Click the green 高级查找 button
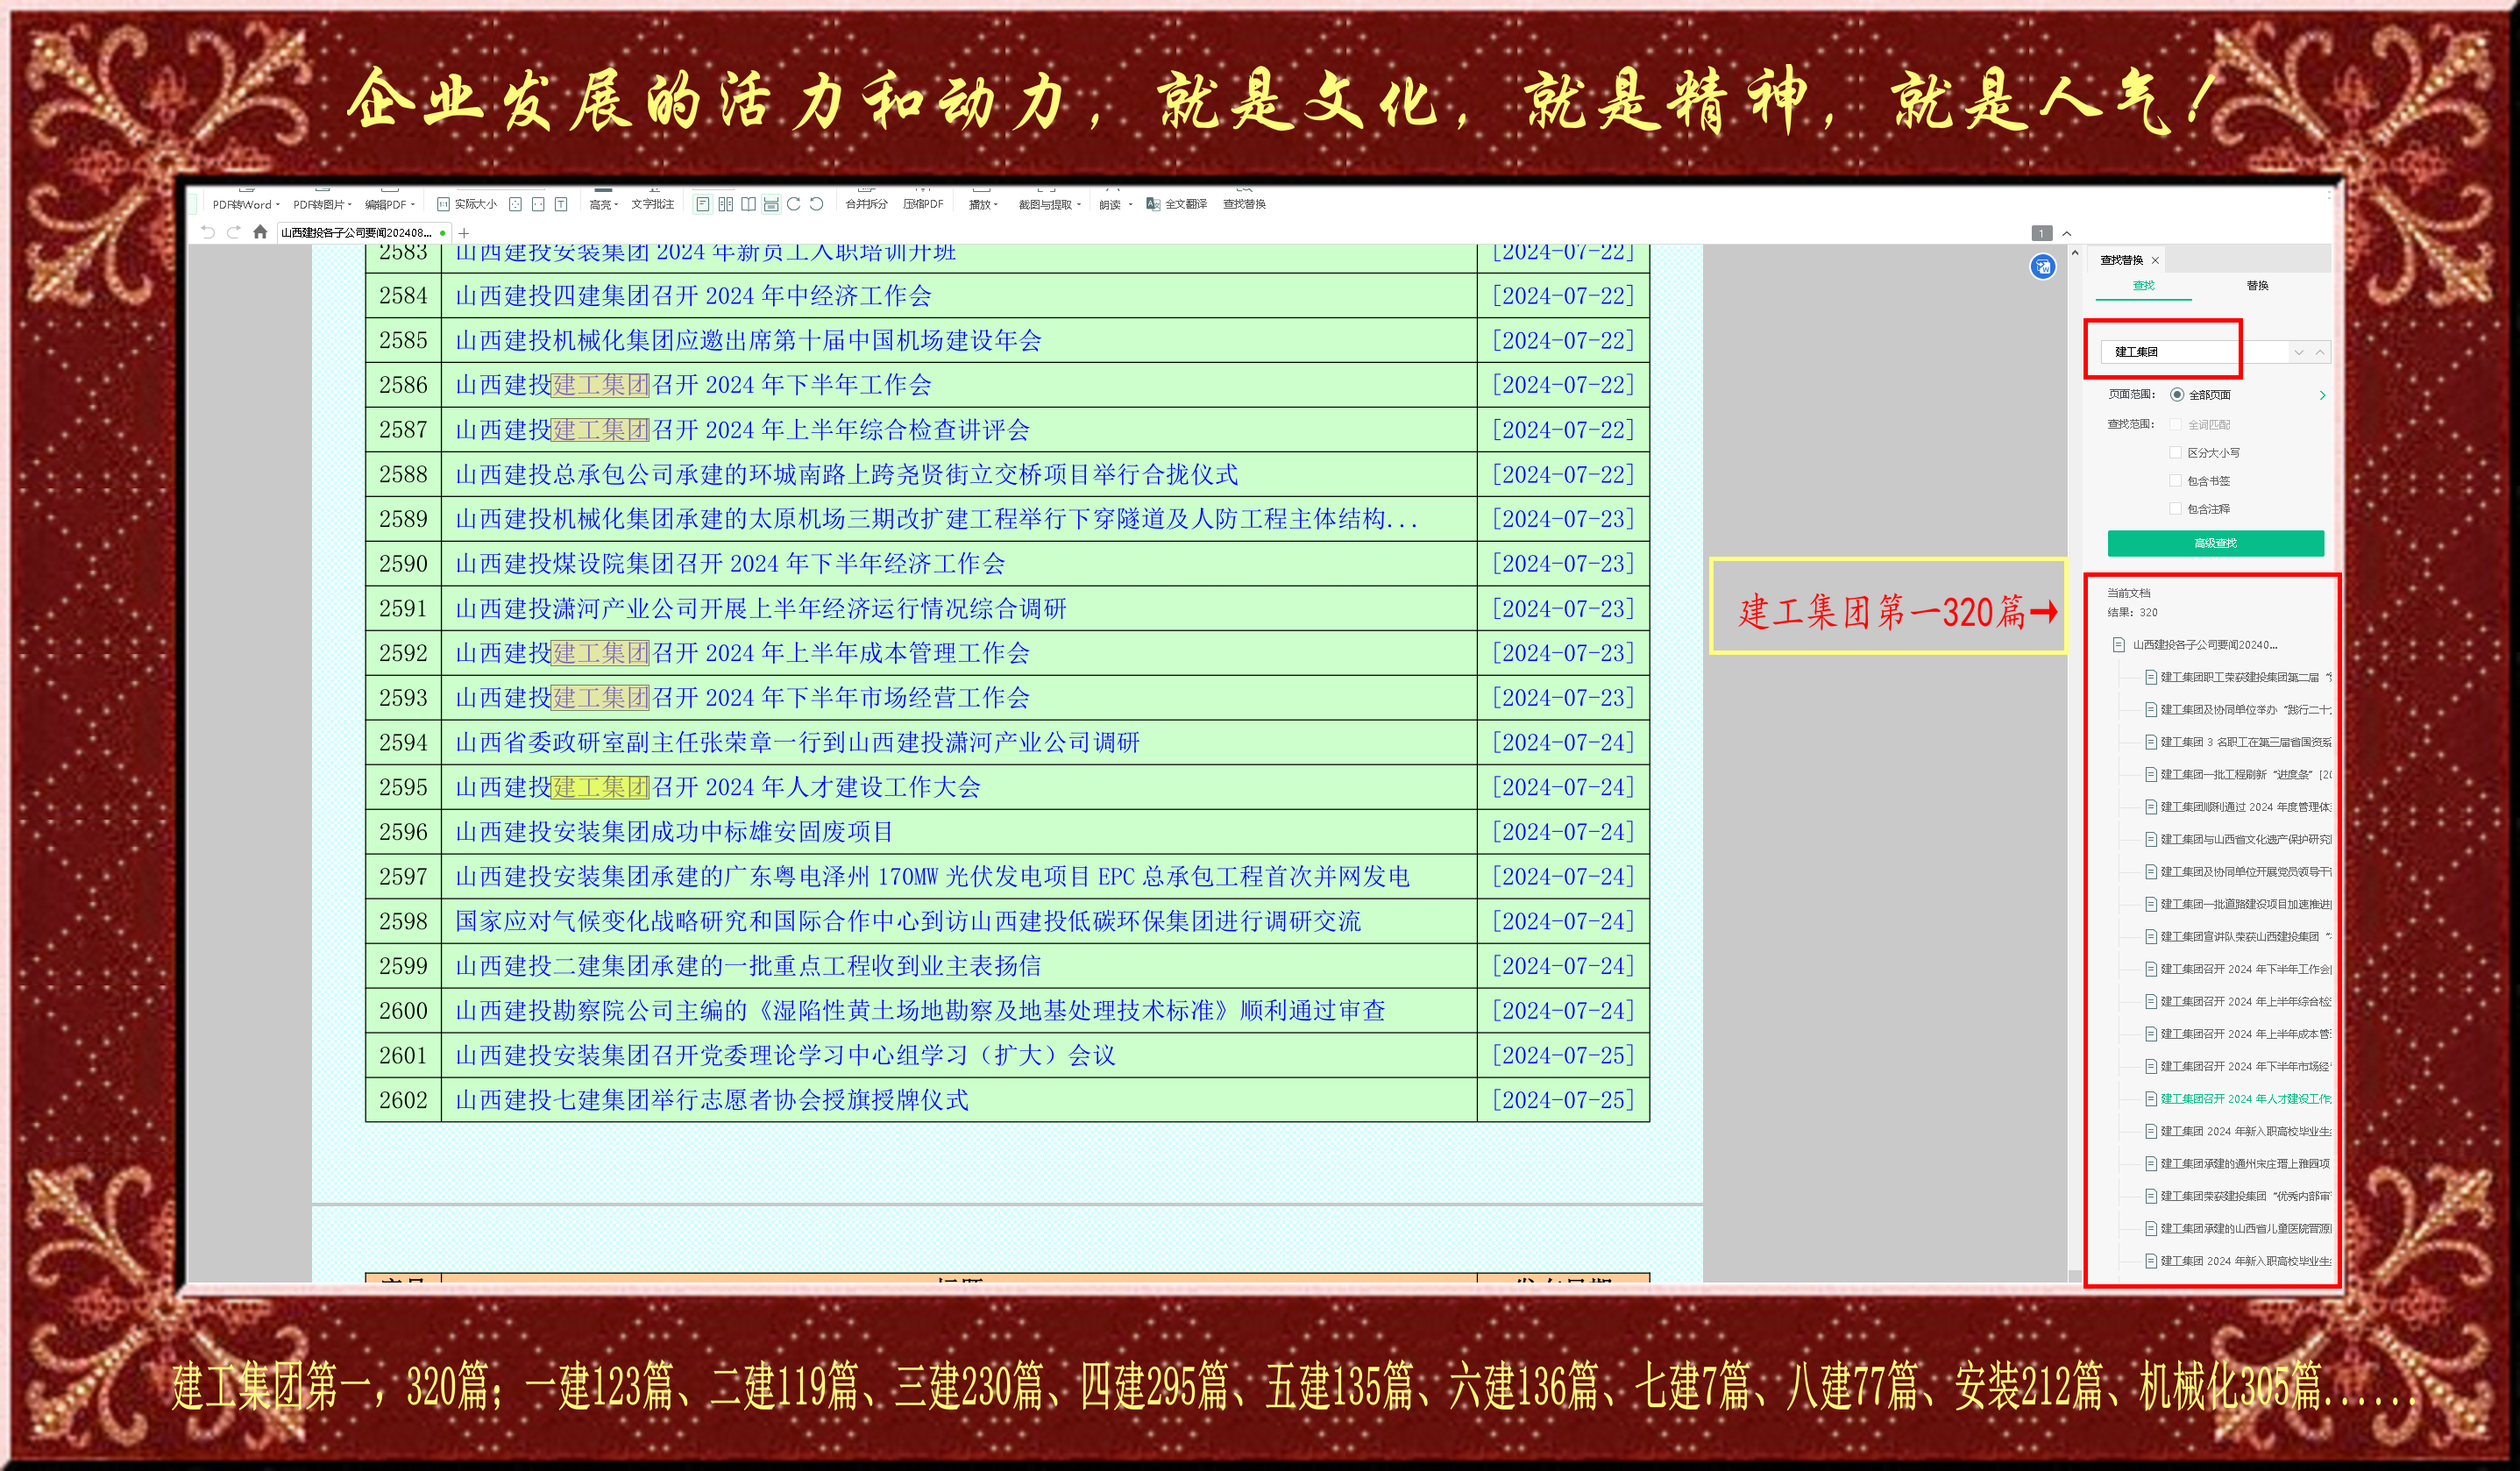The image size is (2520, 1471). tap(2215, 543)
